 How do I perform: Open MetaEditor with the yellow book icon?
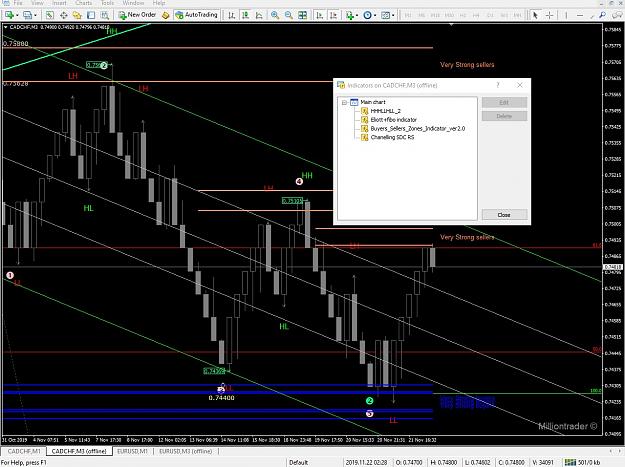[x=165, y=15]
